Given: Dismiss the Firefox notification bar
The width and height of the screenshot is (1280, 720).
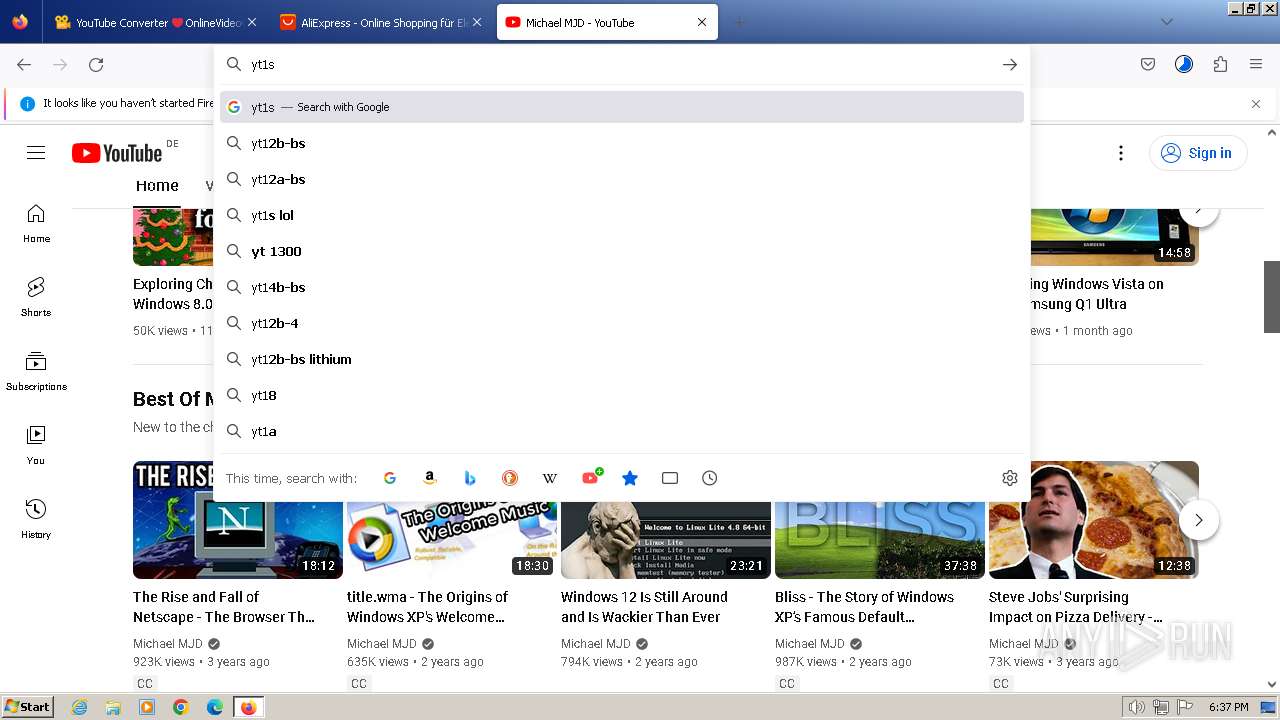Looking at the screenshot, I should [1256, 103].
